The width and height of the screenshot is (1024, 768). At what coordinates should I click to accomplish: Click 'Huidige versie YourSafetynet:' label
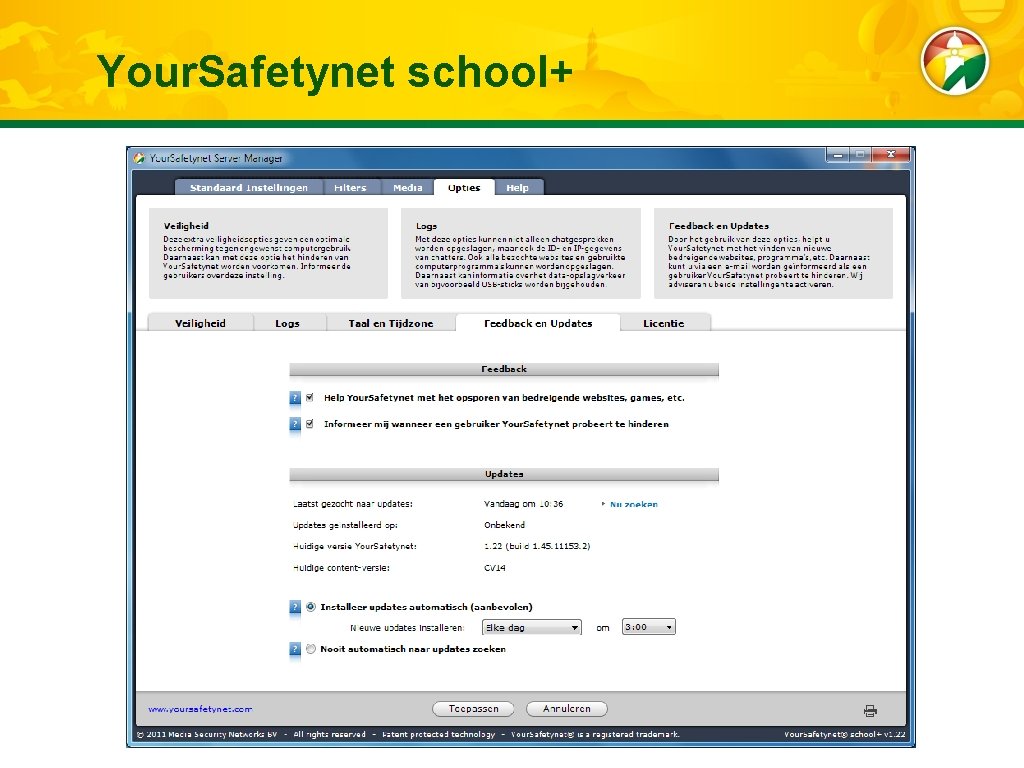(x=355, y=546)
